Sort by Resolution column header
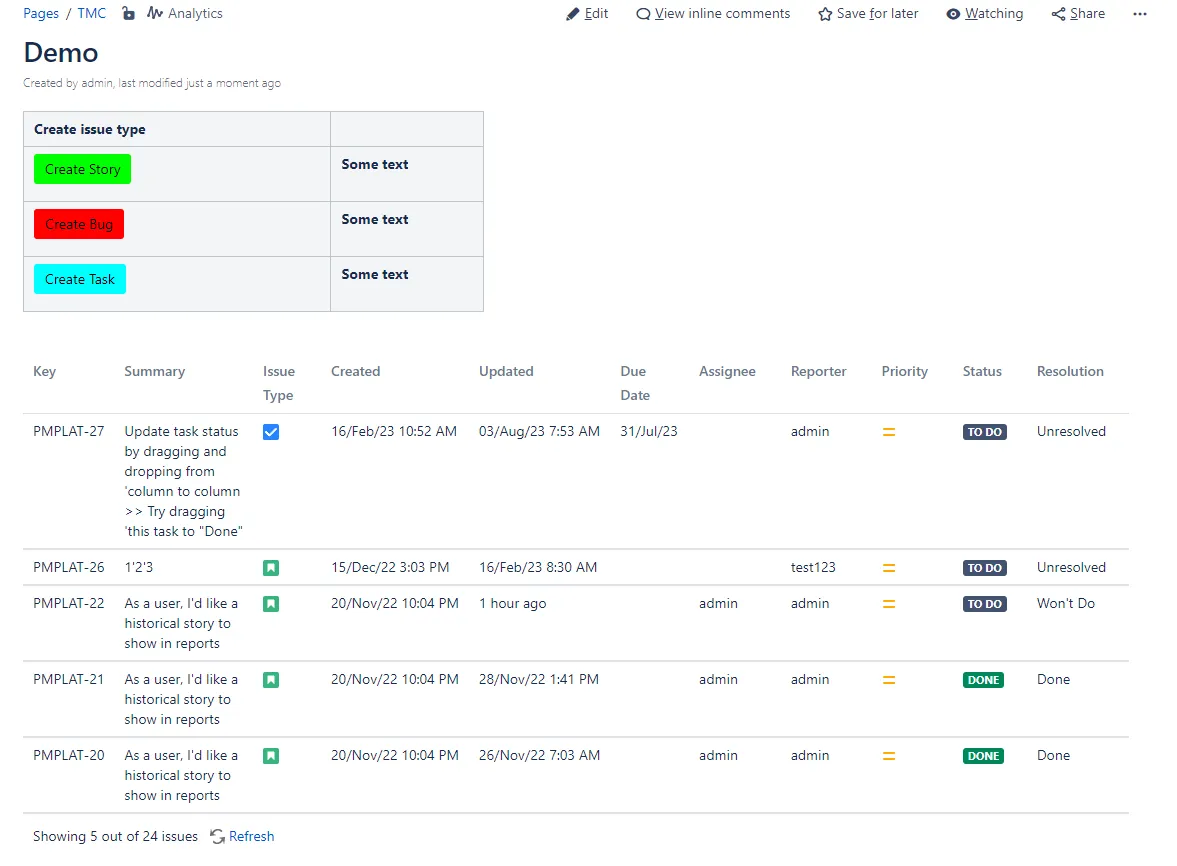1177x866 pixels. point(1070,371)
